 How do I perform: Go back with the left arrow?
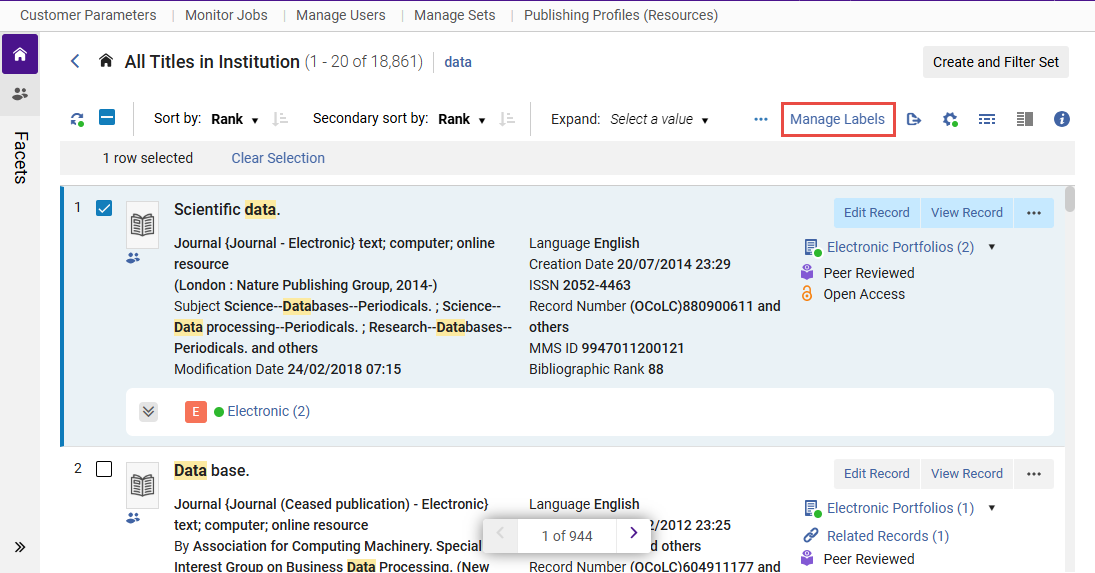tap(75, 61)
